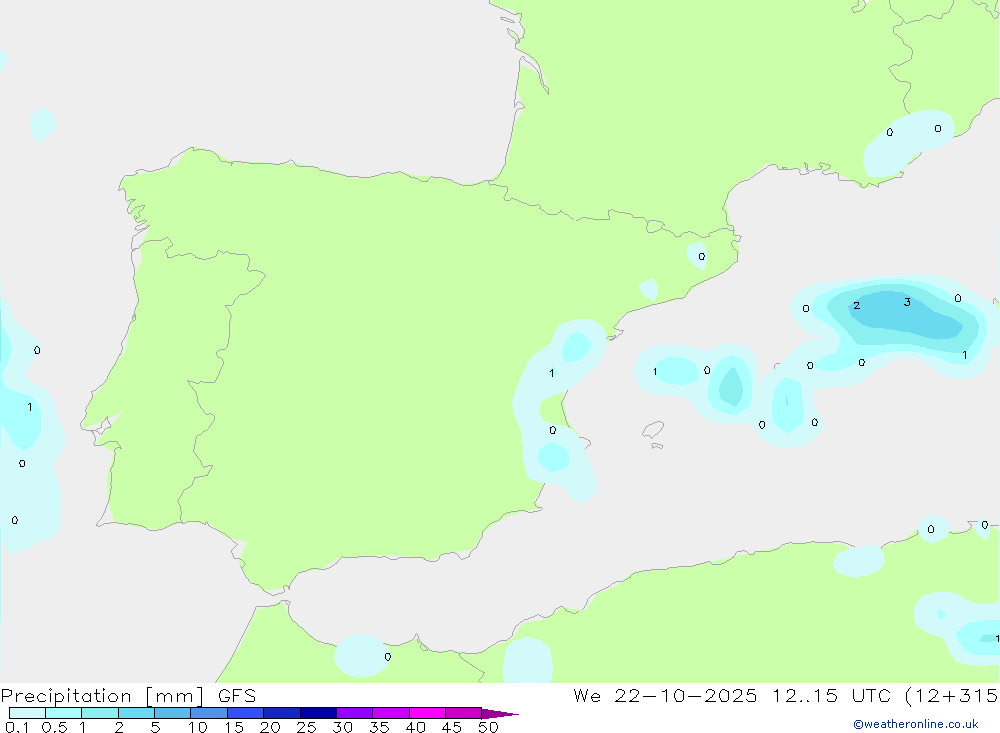Click the legend value label '15'
Viewport: 1000px width, 733px height.
(234, 727)
